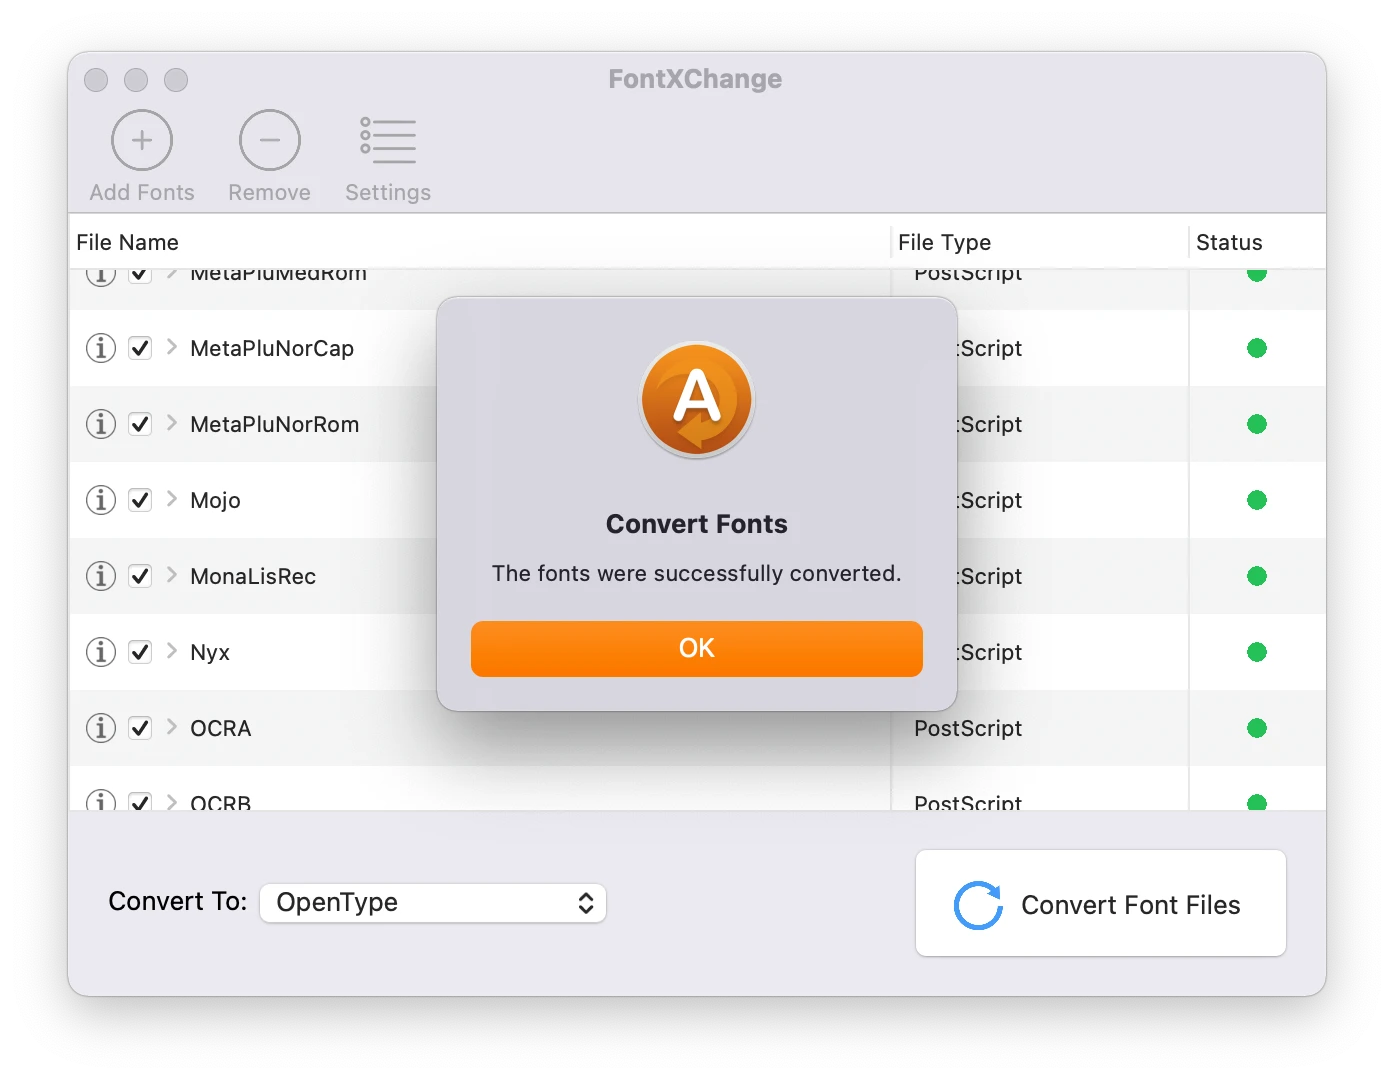
Task: Click the green status dot for Mojo
Action: [1257, 500]
